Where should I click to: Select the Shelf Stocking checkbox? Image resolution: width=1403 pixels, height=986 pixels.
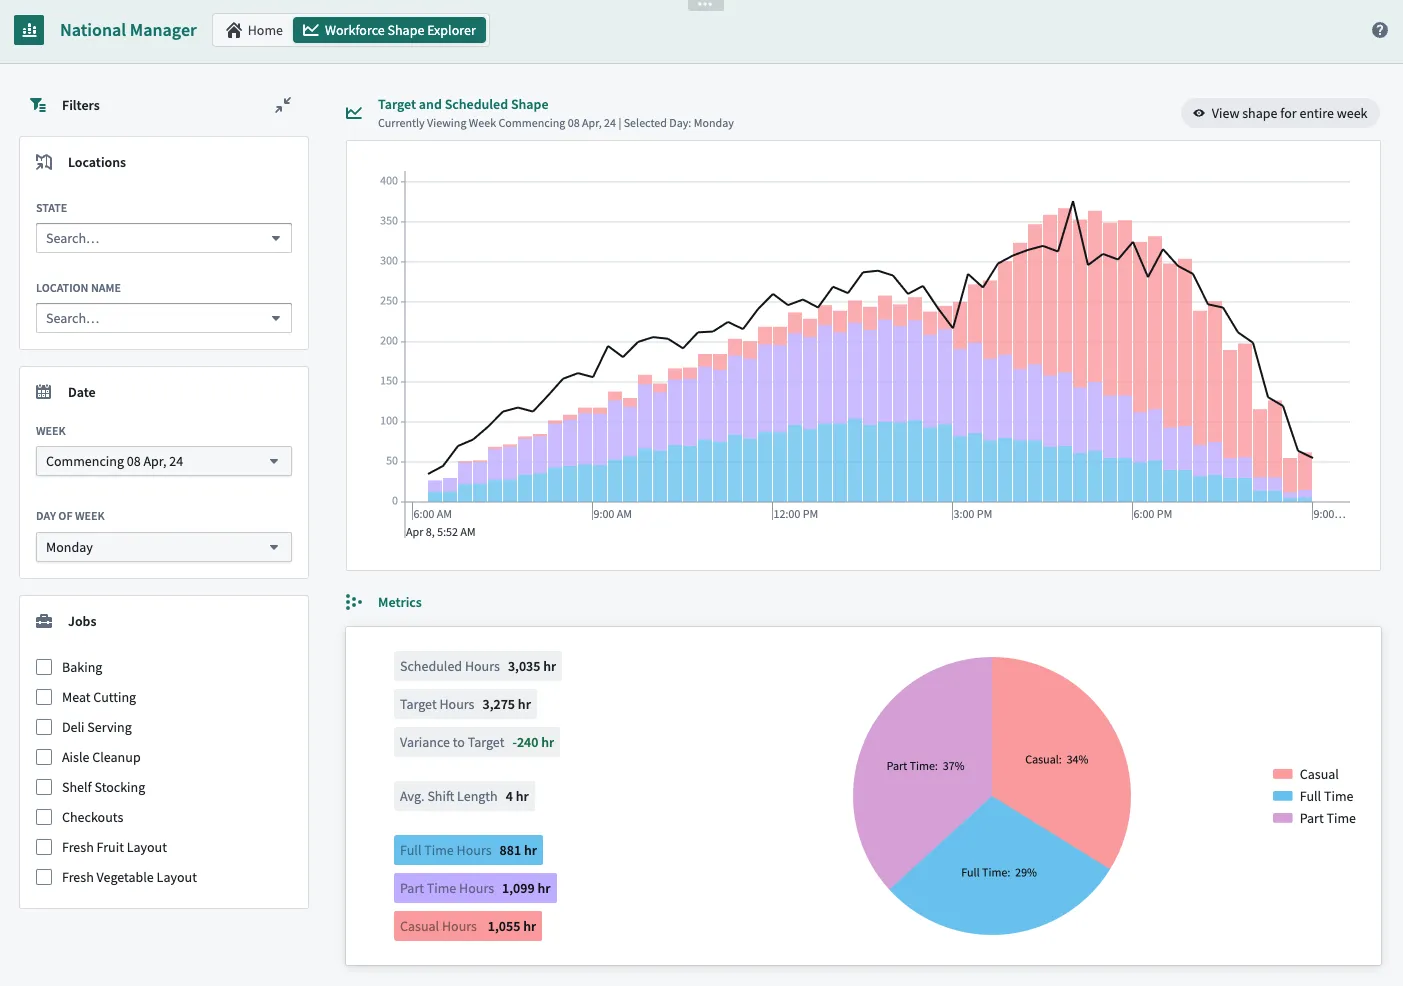click(44, 787)
